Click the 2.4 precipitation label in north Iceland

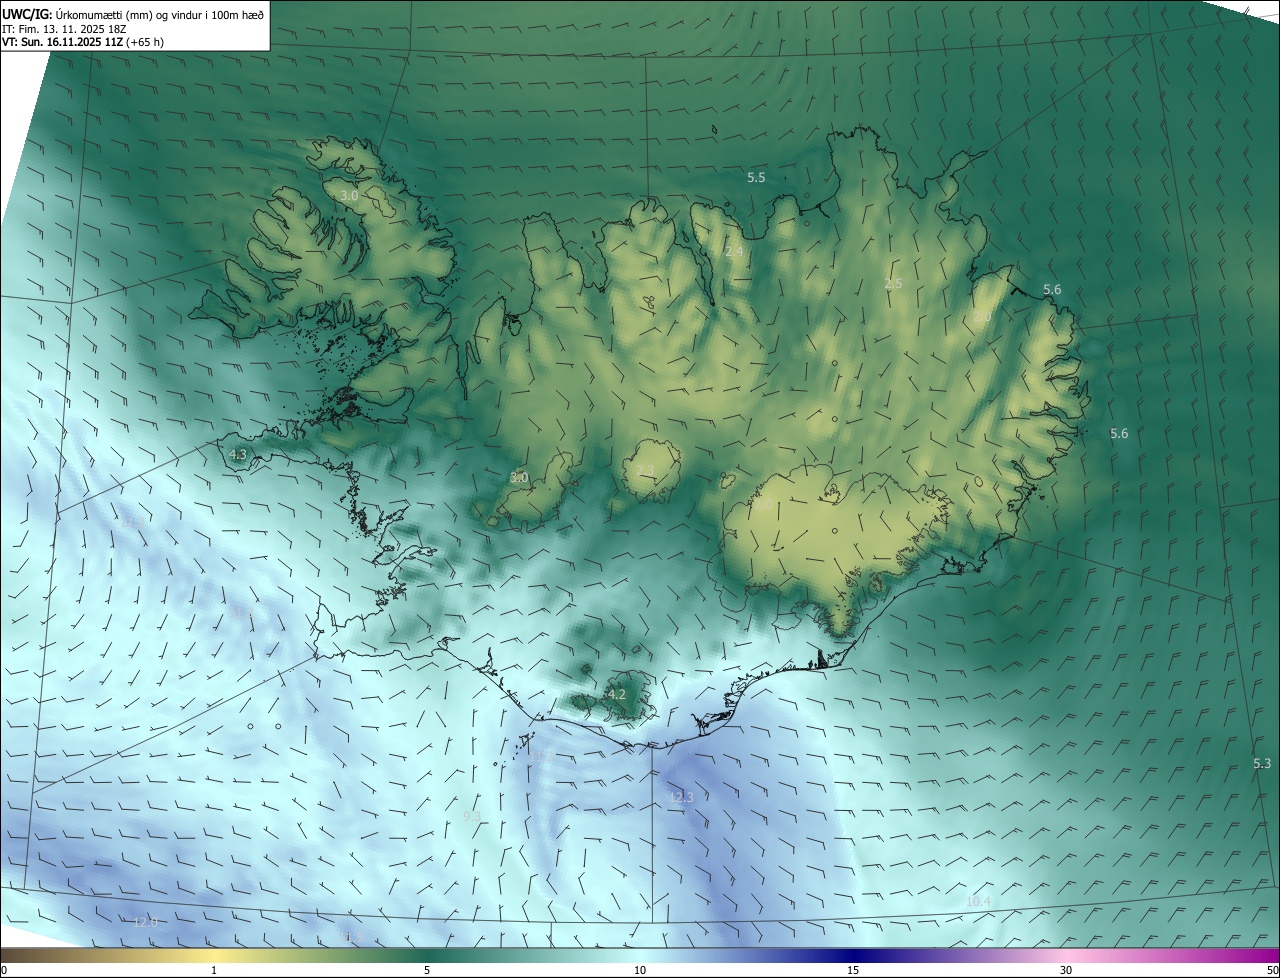(x=734, y=252)
